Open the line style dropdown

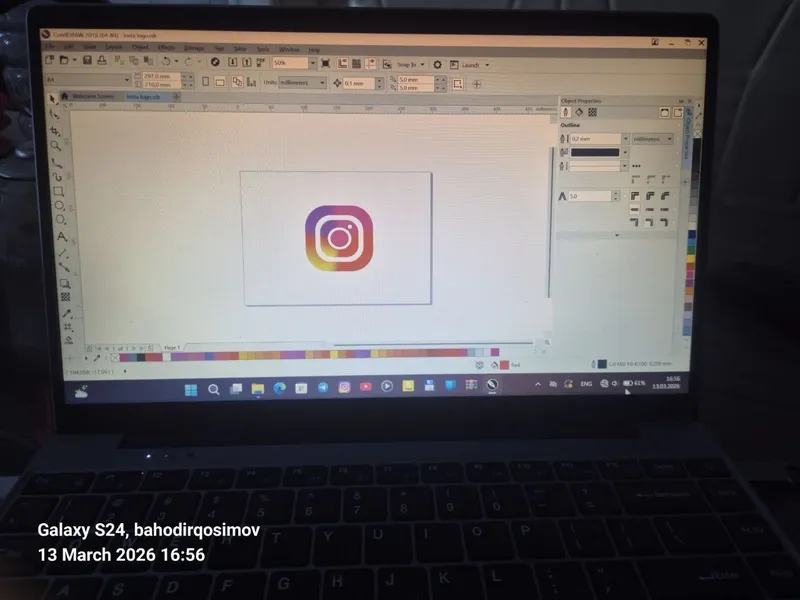tap(624, 166)
